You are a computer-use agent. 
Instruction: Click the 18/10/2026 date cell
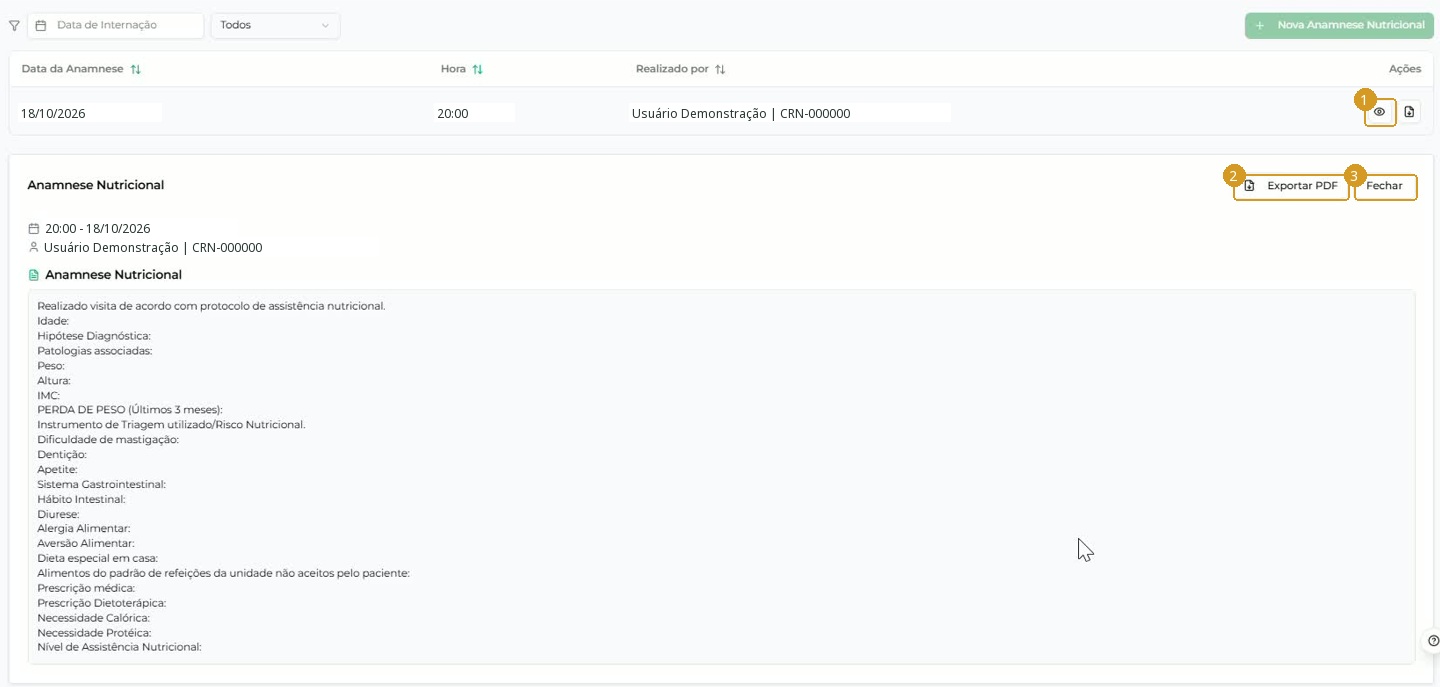pyautogui.click(x=54, y=114)
